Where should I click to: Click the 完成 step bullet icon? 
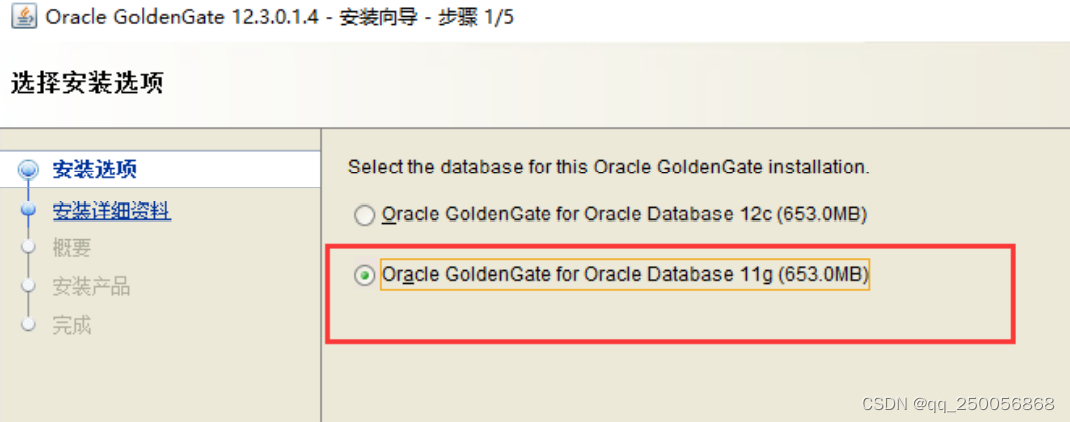(x=29, y=325)
